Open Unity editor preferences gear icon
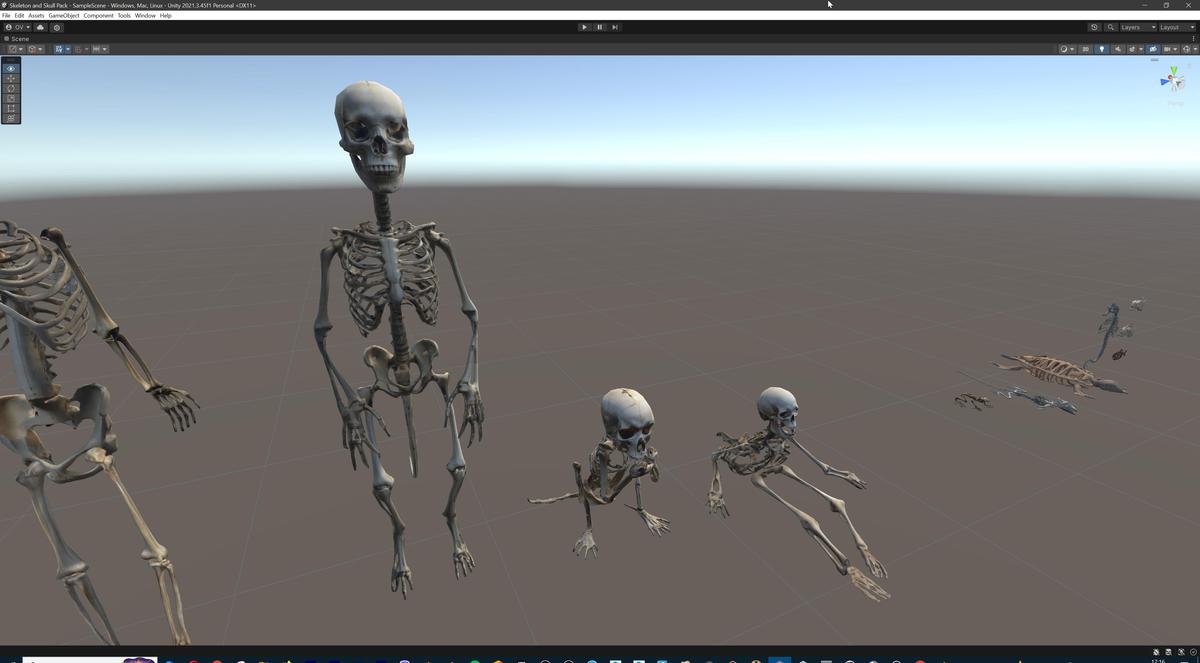Image resolution: width=1200 pixels, height=663 pixels. tap(57, 27)
